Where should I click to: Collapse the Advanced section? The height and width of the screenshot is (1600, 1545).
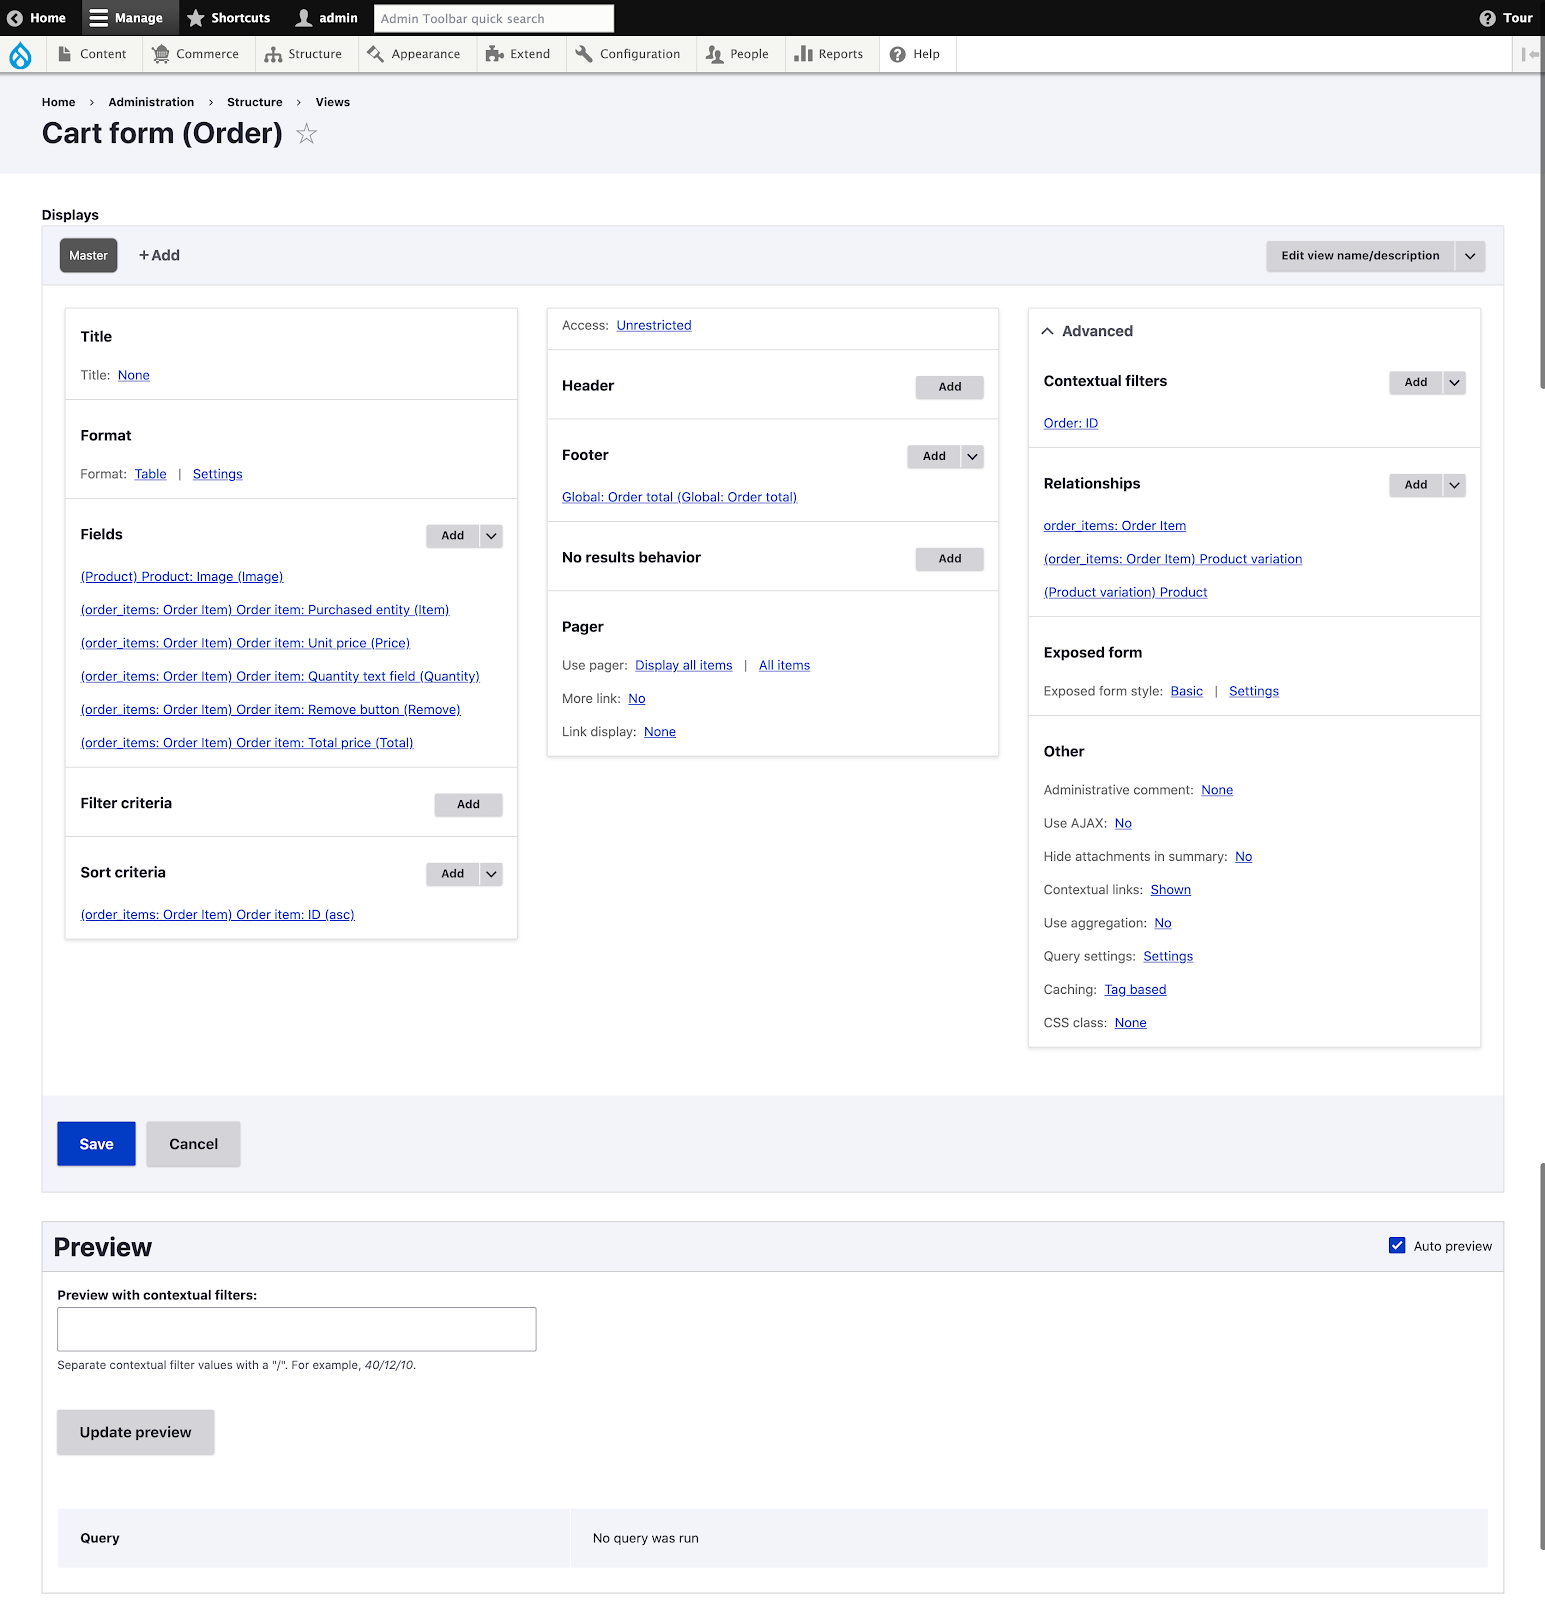[1047, 331]
